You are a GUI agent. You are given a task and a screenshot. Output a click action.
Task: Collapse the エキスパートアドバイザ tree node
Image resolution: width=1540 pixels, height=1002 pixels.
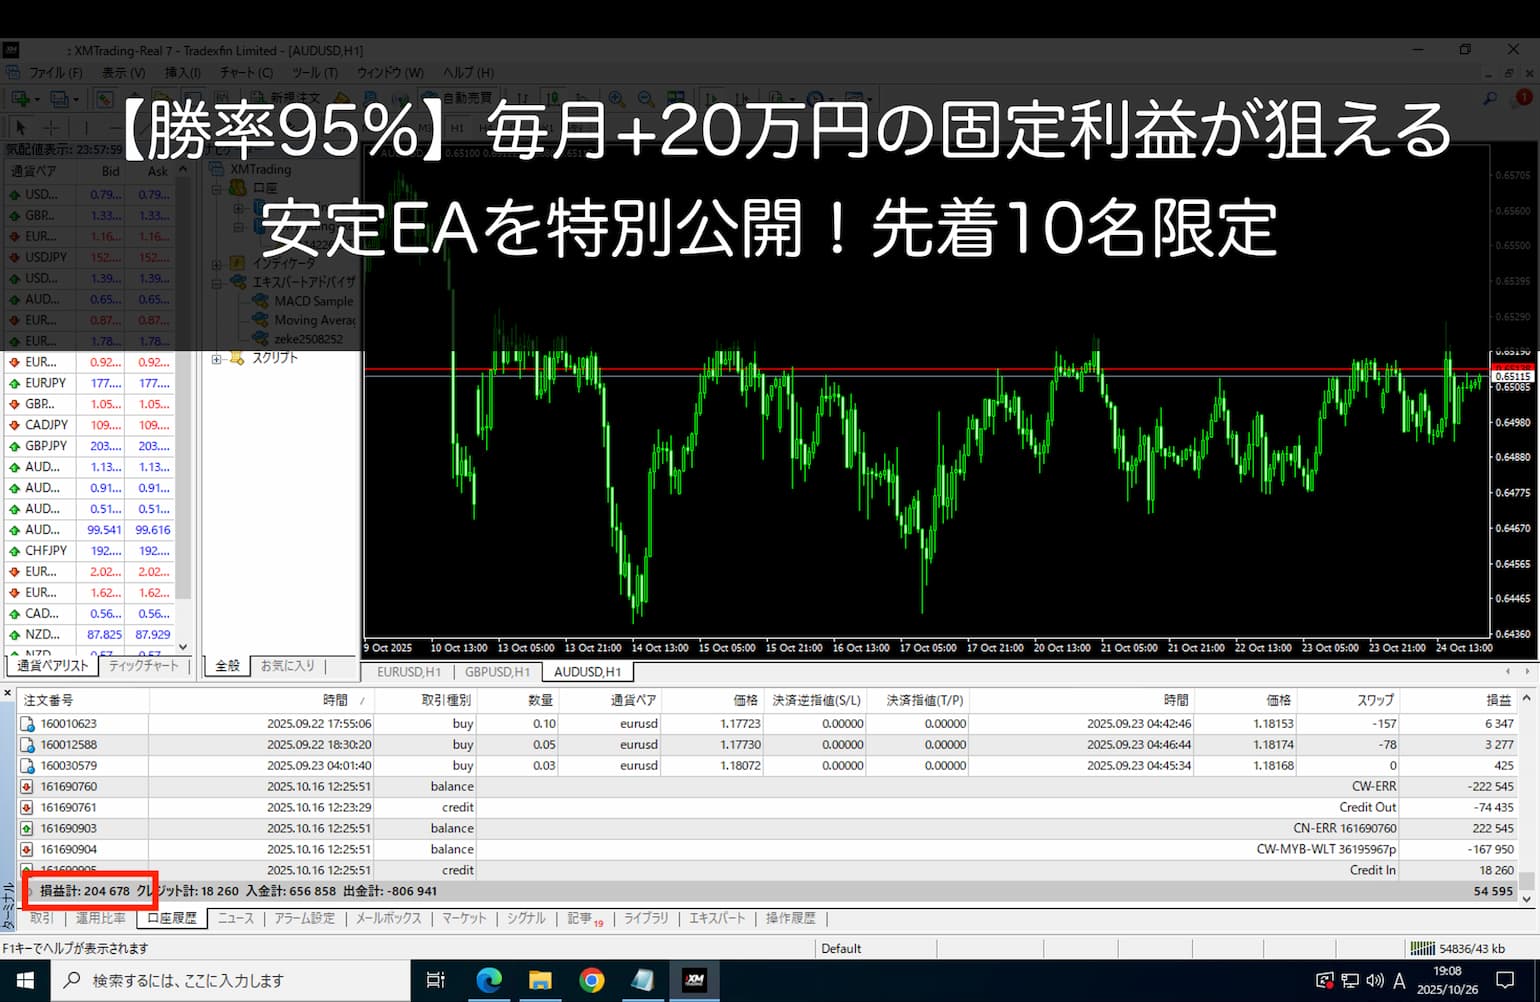[x=217, y=283]
